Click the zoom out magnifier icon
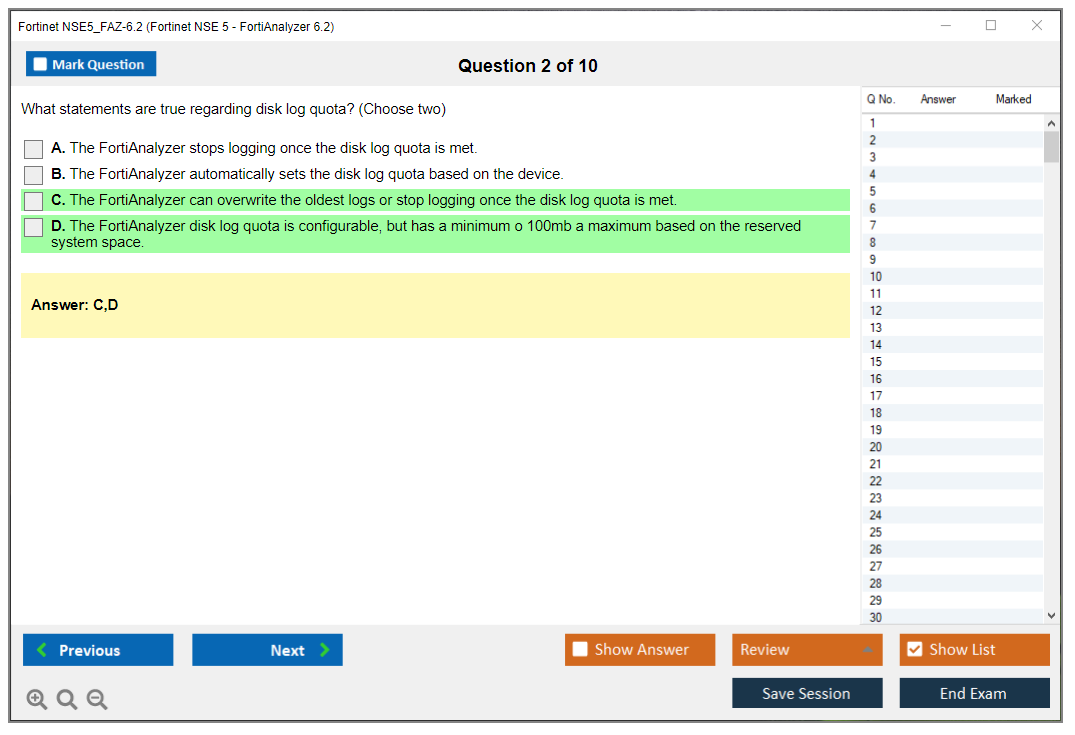Viewport: 1075px width, 735px height. [x=97, y=700]
